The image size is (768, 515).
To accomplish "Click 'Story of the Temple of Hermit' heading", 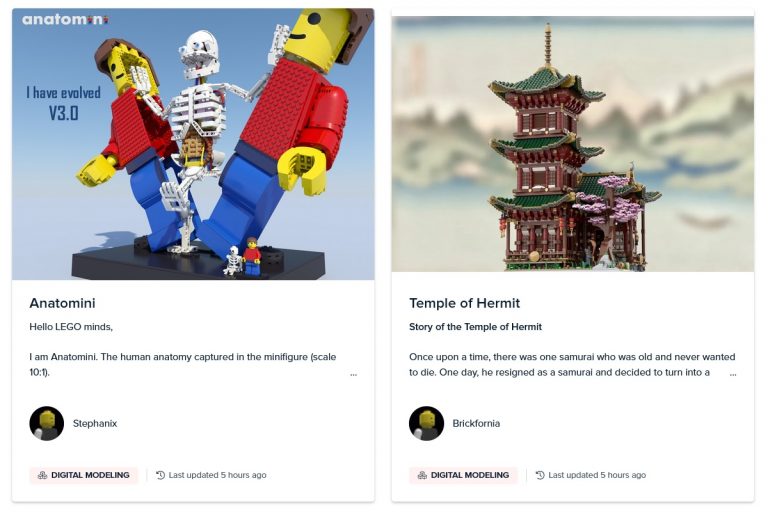I will click(476, 327).
